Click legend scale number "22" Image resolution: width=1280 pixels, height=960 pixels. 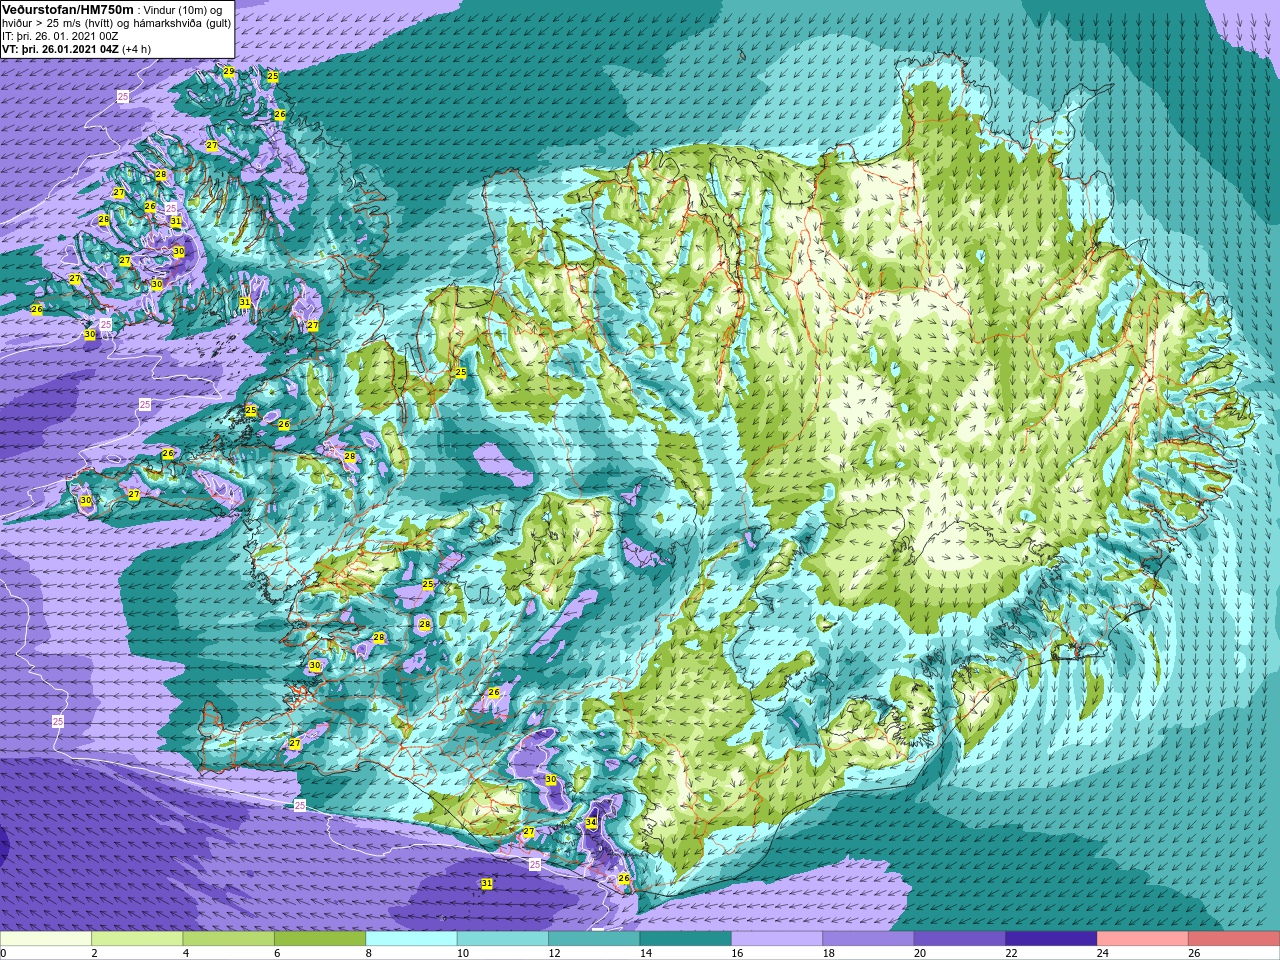(x=1011, y=953)
